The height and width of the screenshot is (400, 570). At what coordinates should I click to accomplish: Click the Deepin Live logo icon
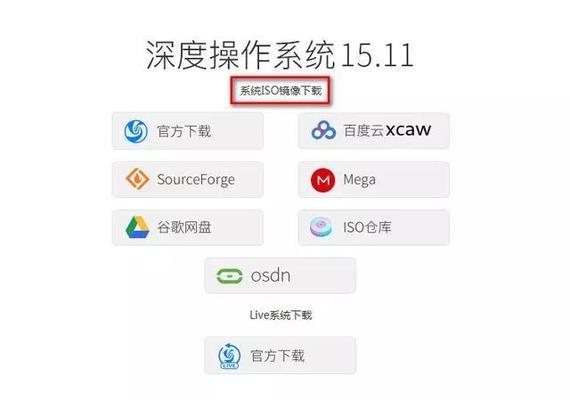(229, 356)
